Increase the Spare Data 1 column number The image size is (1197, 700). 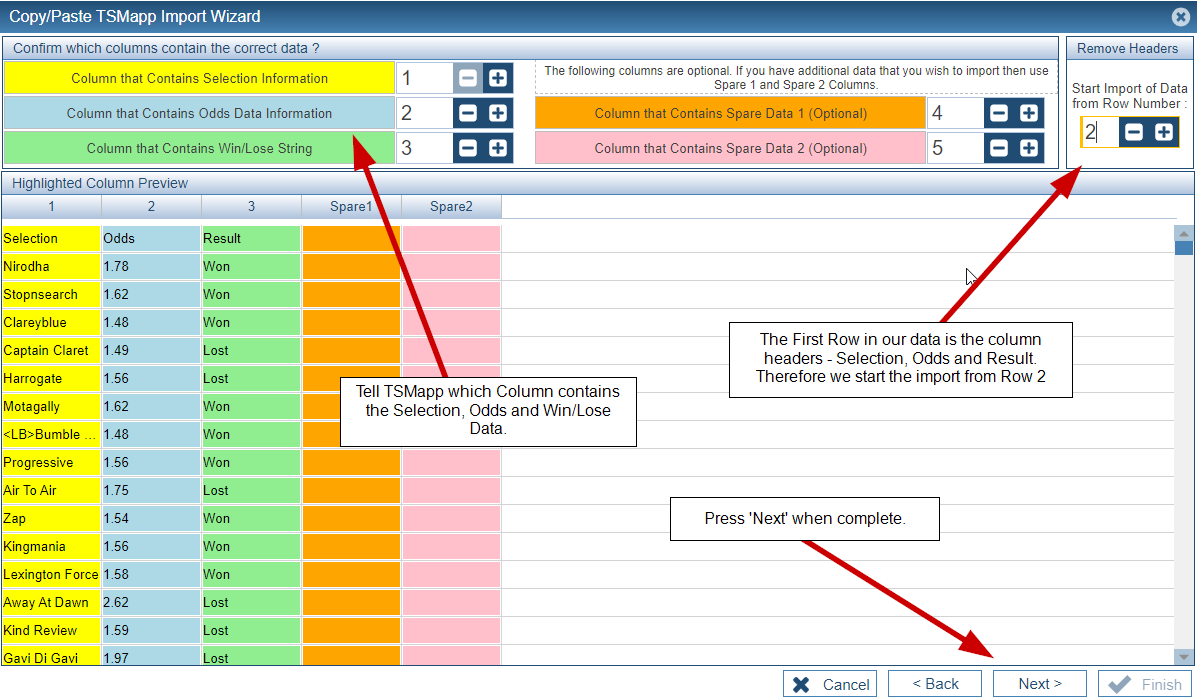(x=1028, y=113)
